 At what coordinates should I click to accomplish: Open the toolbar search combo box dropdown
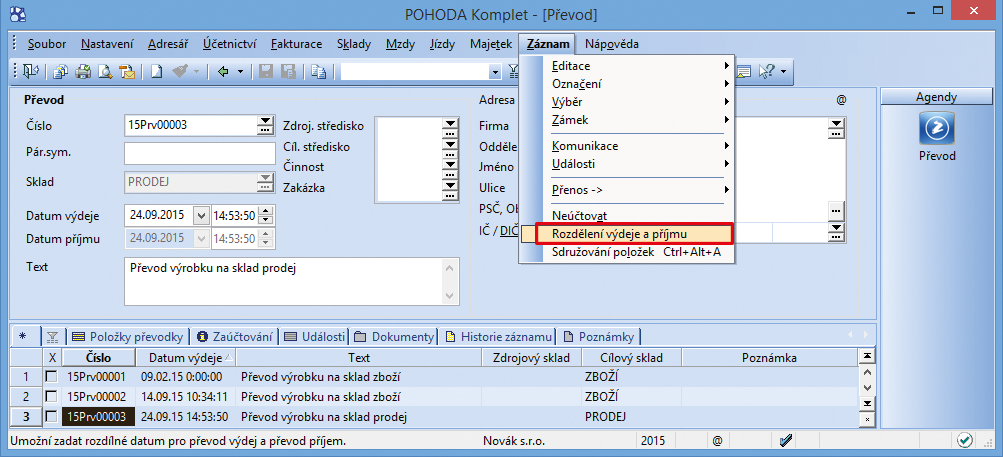pos(494,72)
